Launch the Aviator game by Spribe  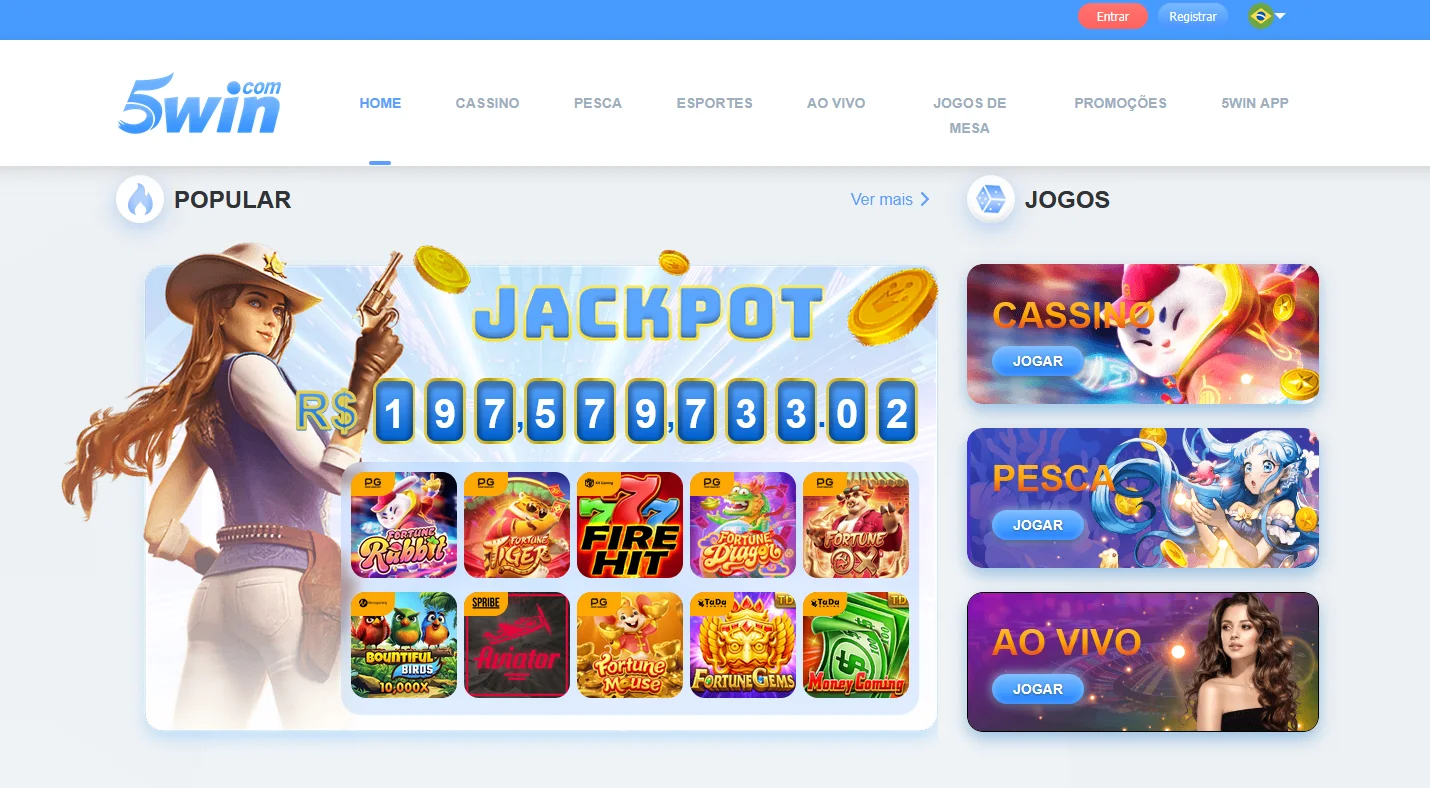pyautogui.click(x=517, y=645)
